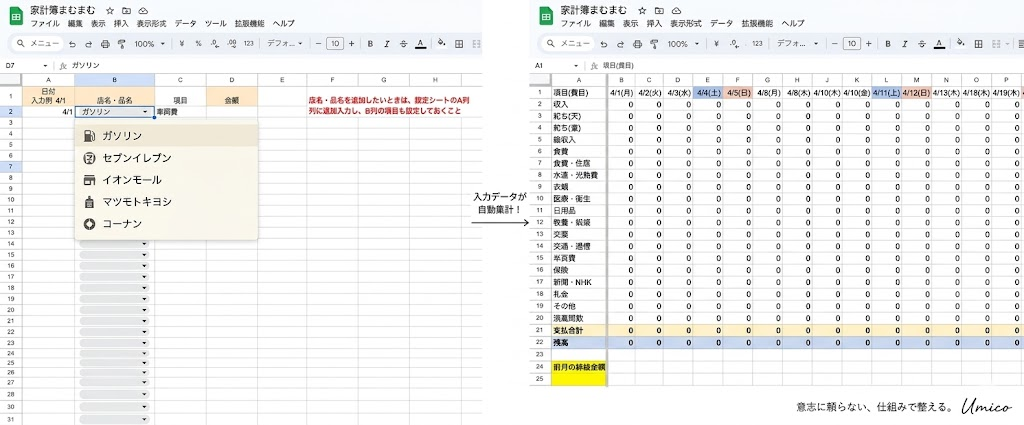Click undo in the input sheet window
1024x425 pixels.
[x=72, y=44]
